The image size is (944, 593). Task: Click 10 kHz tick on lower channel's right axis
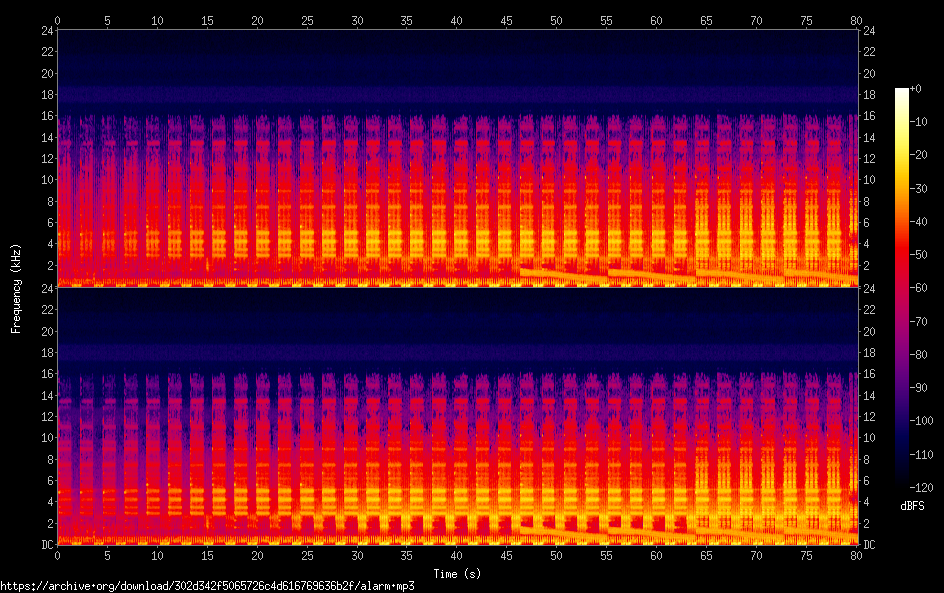click(869, 438)
